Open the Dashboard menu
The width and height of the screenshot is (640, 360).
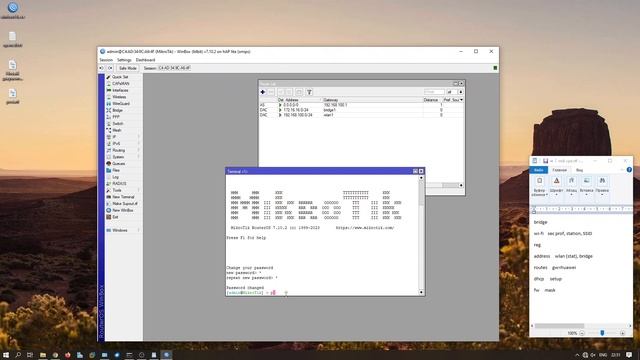coord(145,60)
